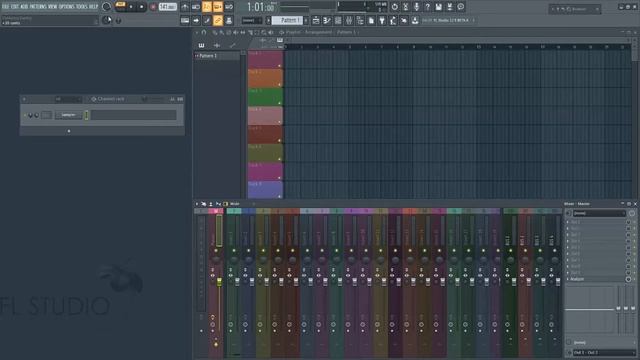Click plus button right of Pattern 1
The width and height of the screenshot is (640, 360).
pos(306,20)
